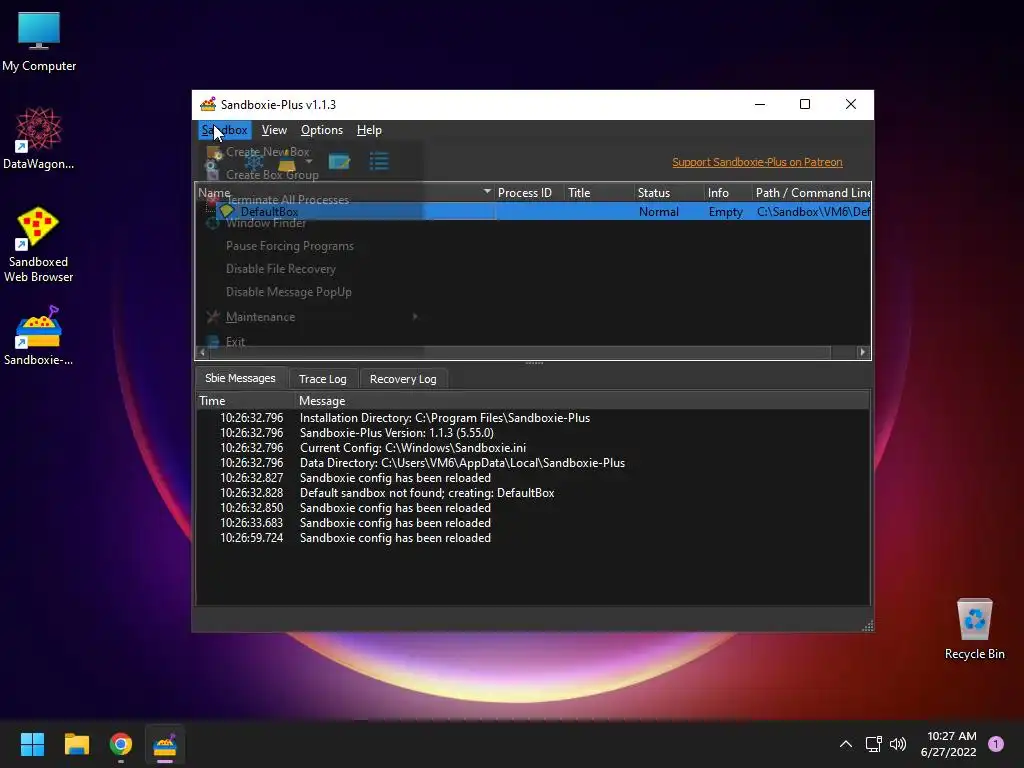Select the Data Directory log message
This screenshot has width=1024, height=768.
[462, 463]
